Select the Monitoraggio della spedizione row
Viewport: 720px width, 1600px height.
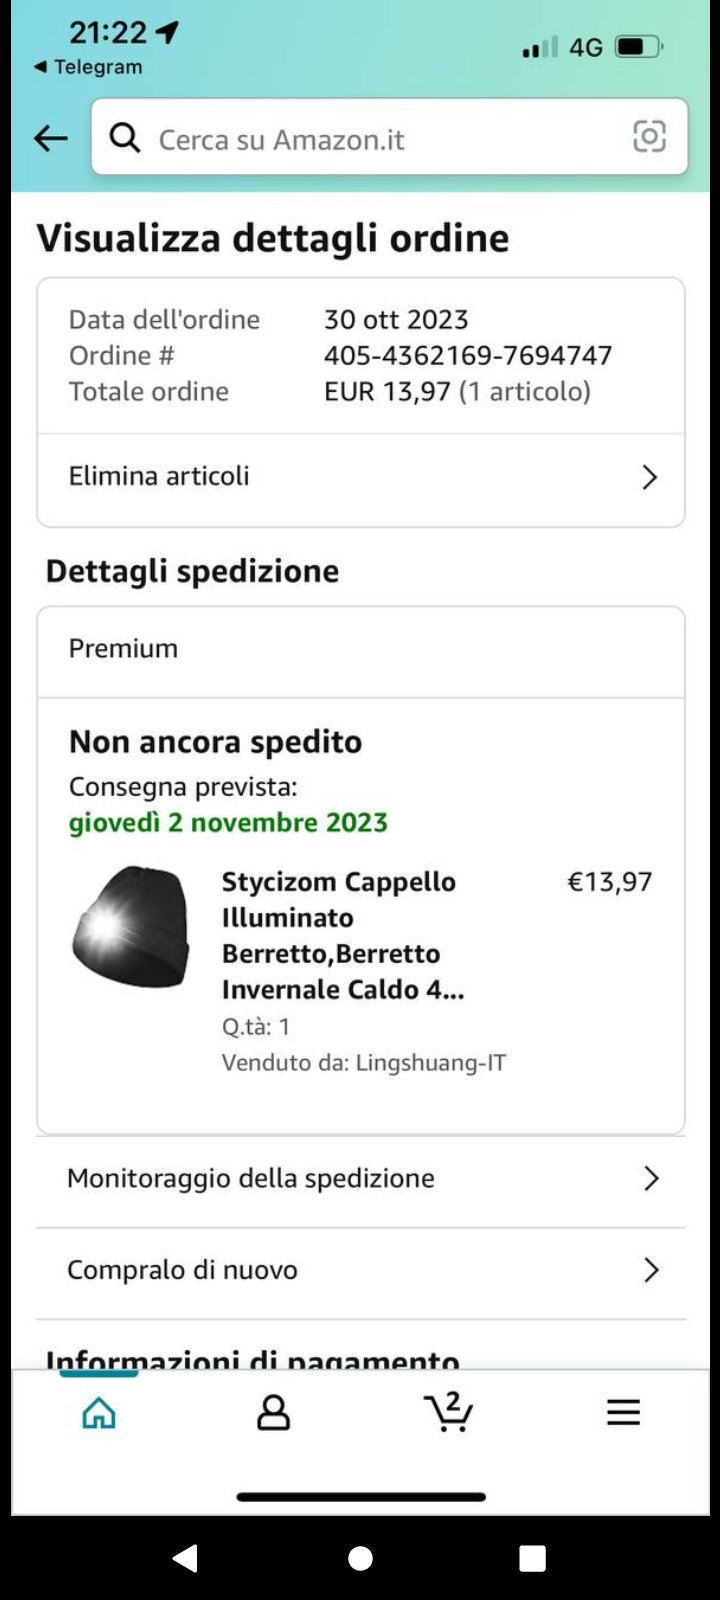pos(361,1179)
